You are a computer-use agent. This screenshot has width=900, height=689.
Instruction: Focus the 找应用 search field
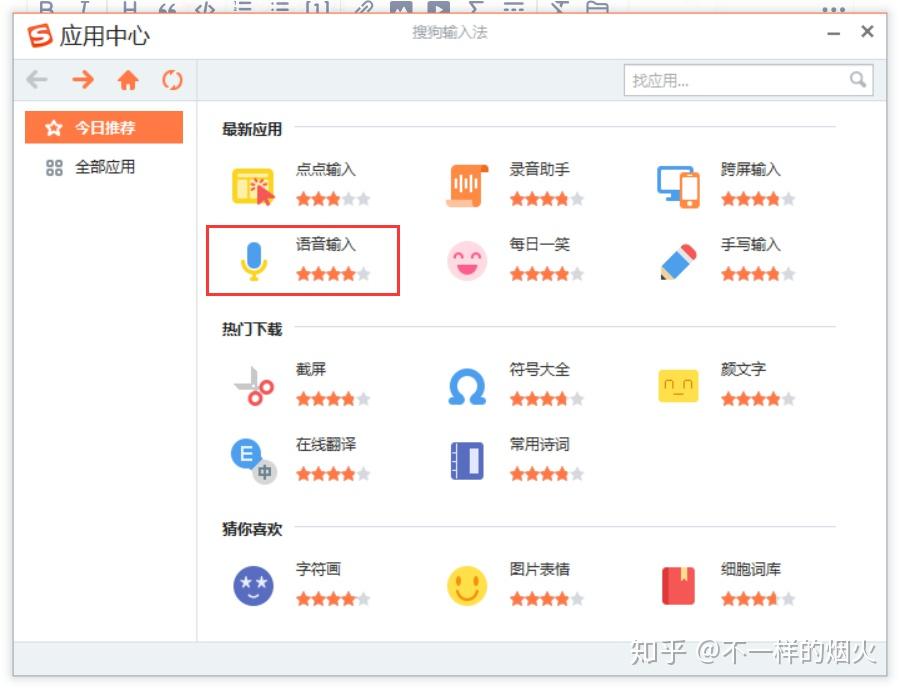[x=748, y=80]
